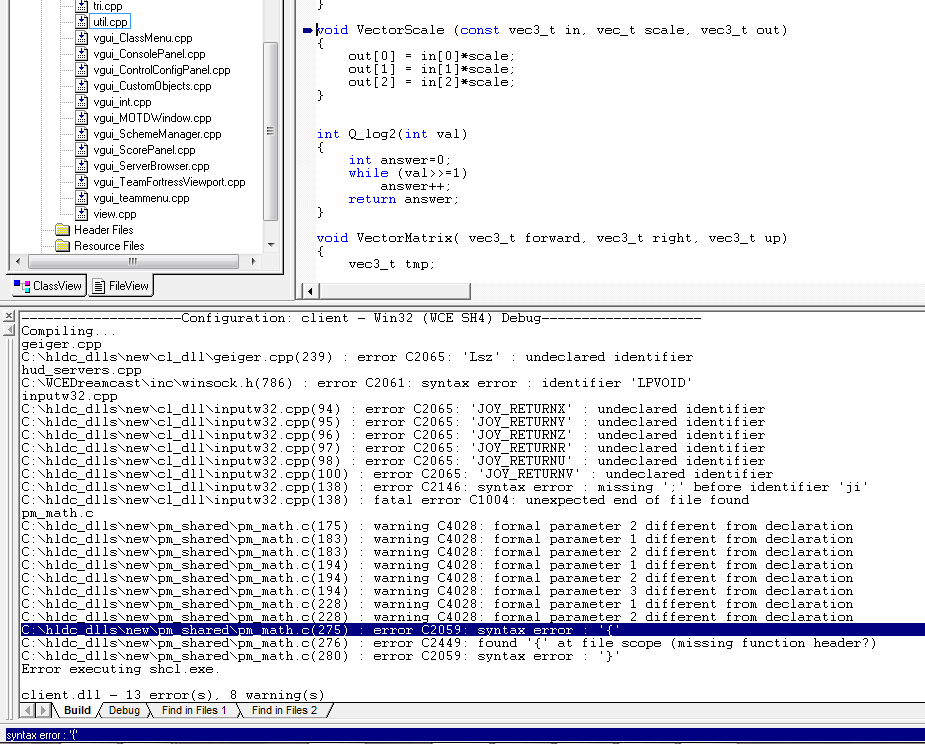925x744 pixels.
Task: Click the 'client.dll - 13 error(s)' summary line
Action: 173,694
